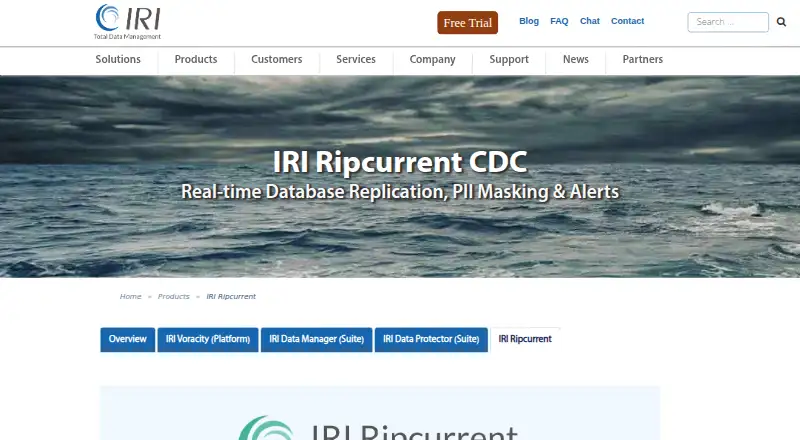800x440 pixels.
Task: Click the IRI Ripcurrent breadcrumb
Action: pos(231,296)
